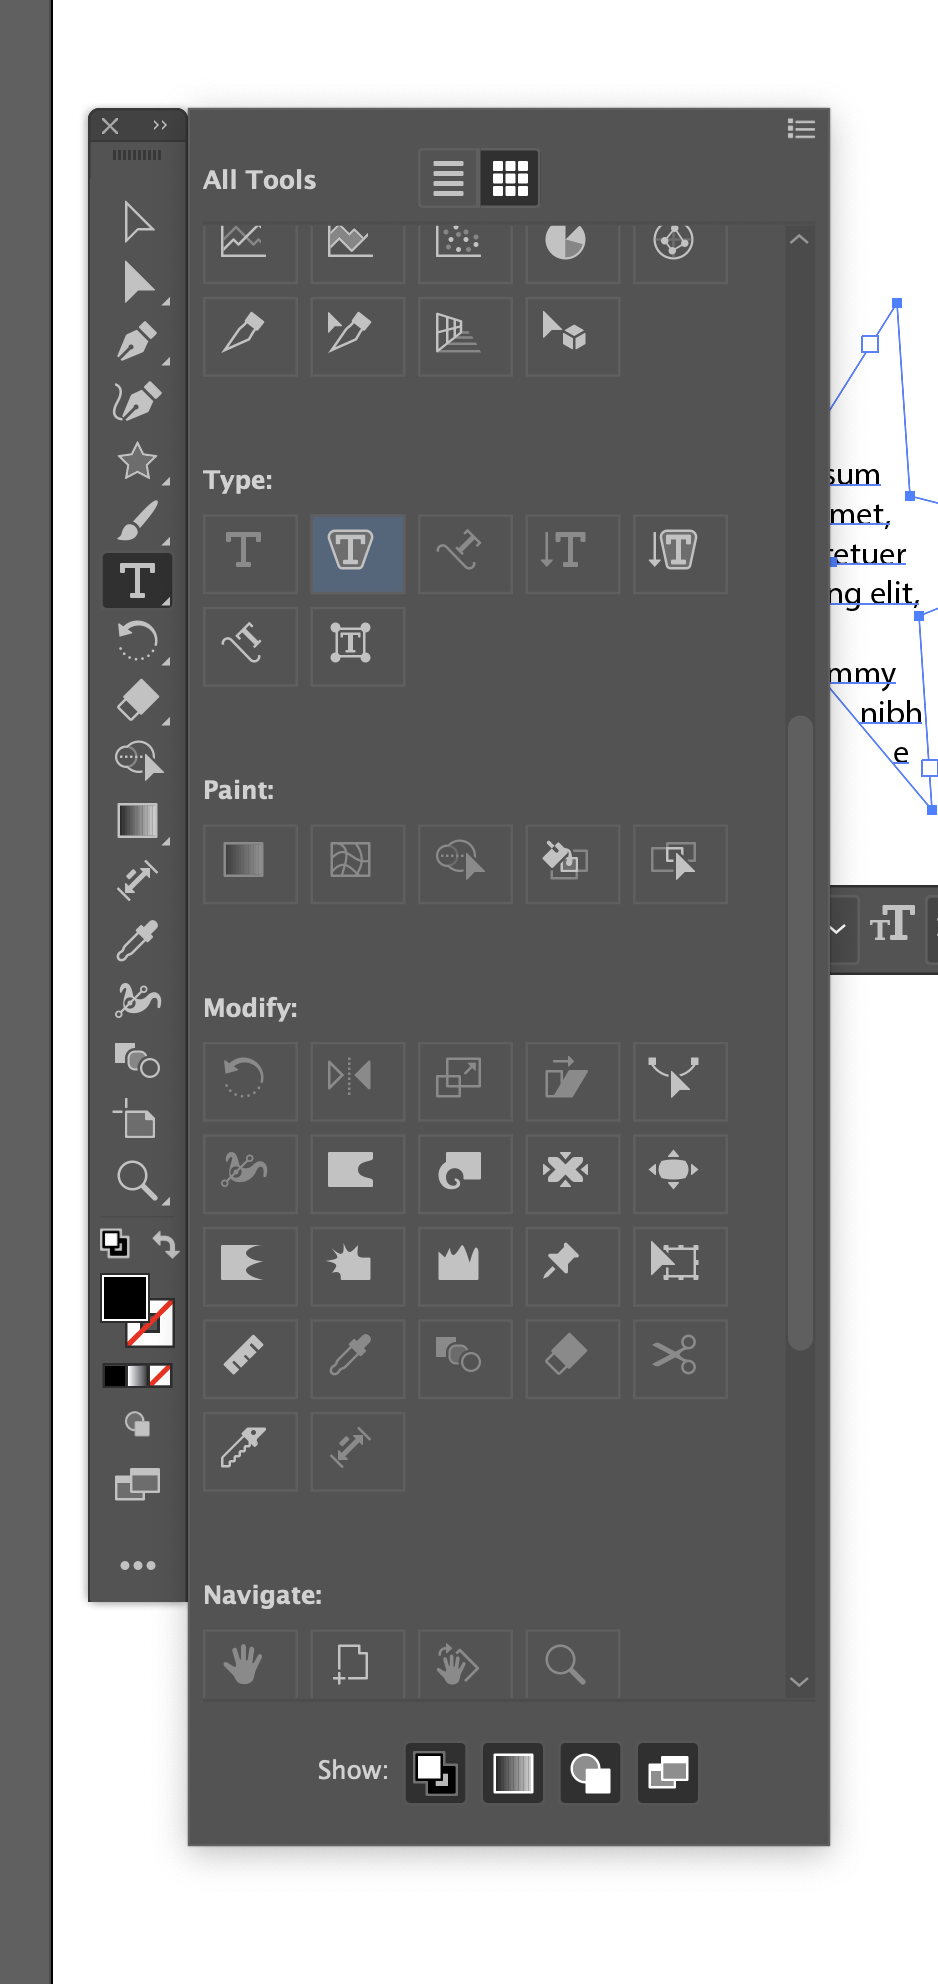Set paint to None with red slash button
Screen dimensions: 938x1984
160,1376
